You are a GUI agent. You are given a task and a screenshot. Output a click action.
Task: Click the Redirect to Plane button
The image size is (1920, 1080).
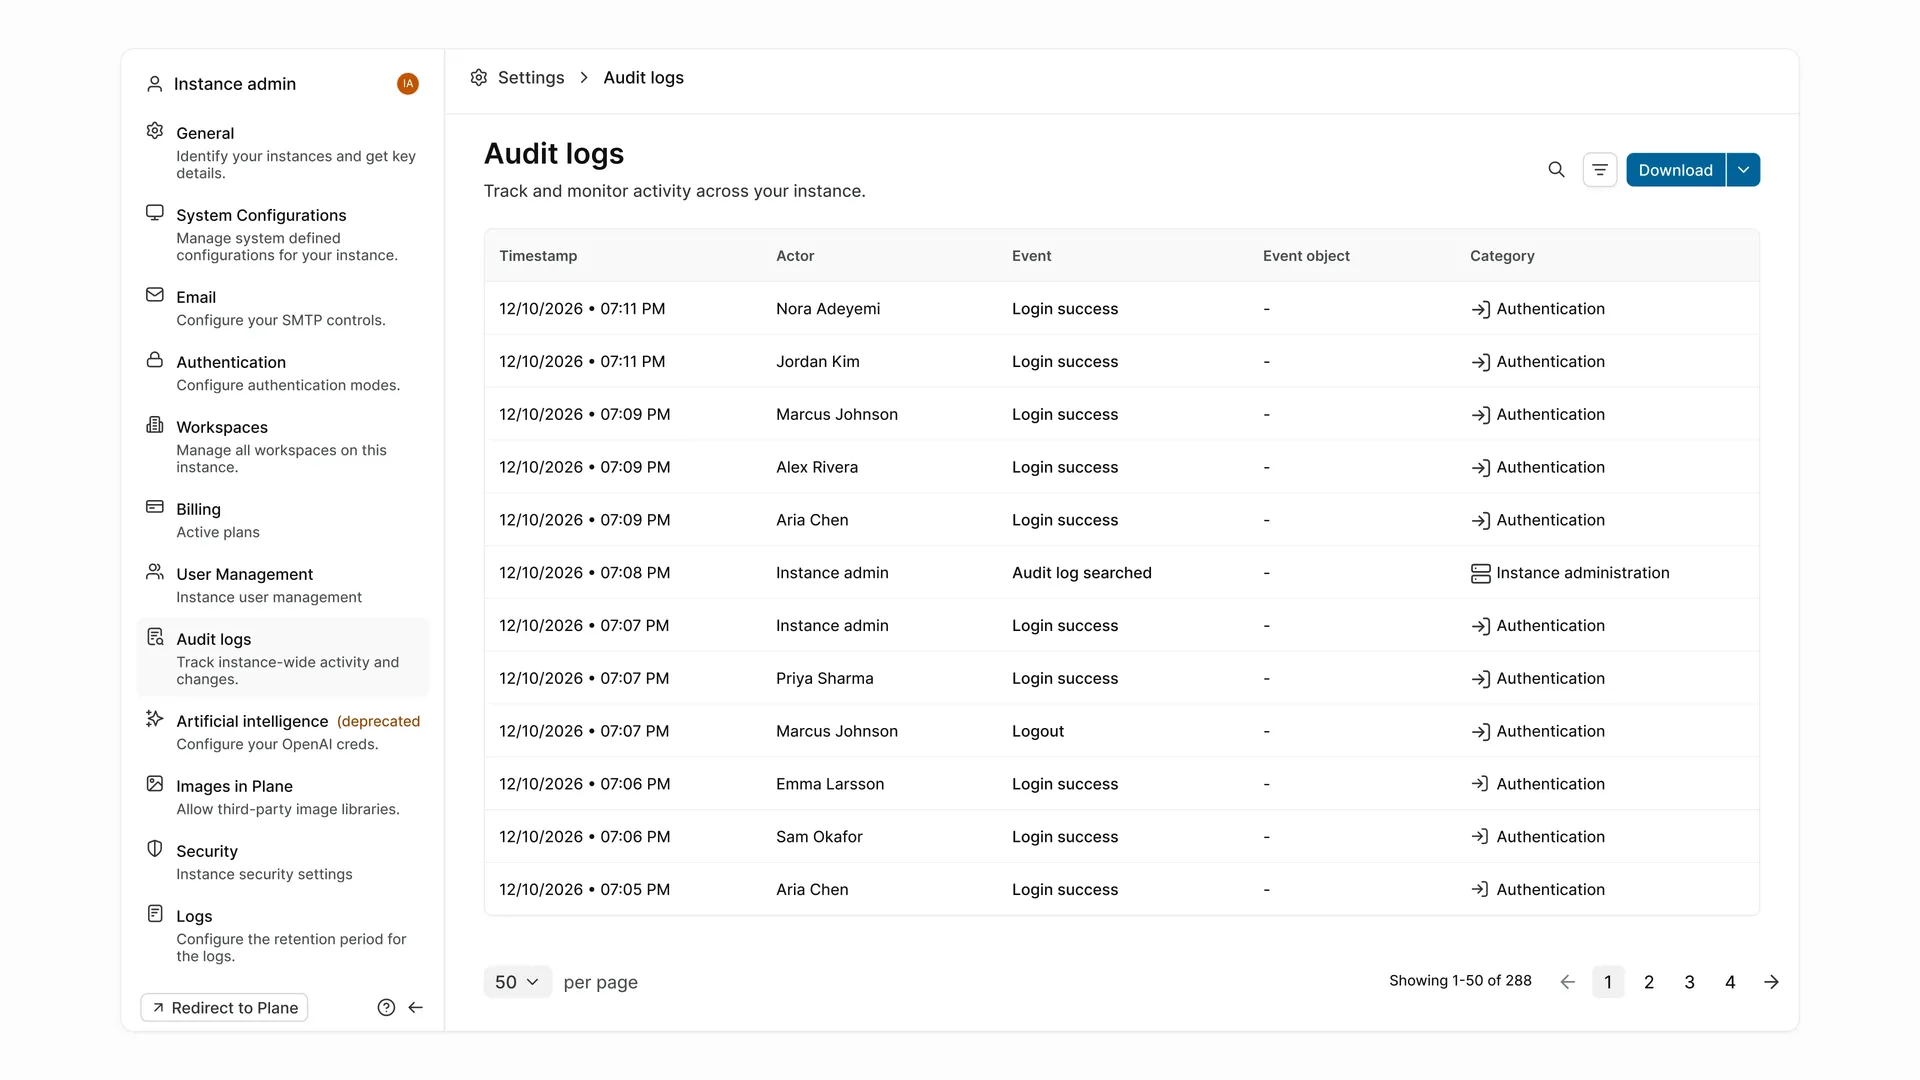pyautogui.click(x=224, y=1008)
